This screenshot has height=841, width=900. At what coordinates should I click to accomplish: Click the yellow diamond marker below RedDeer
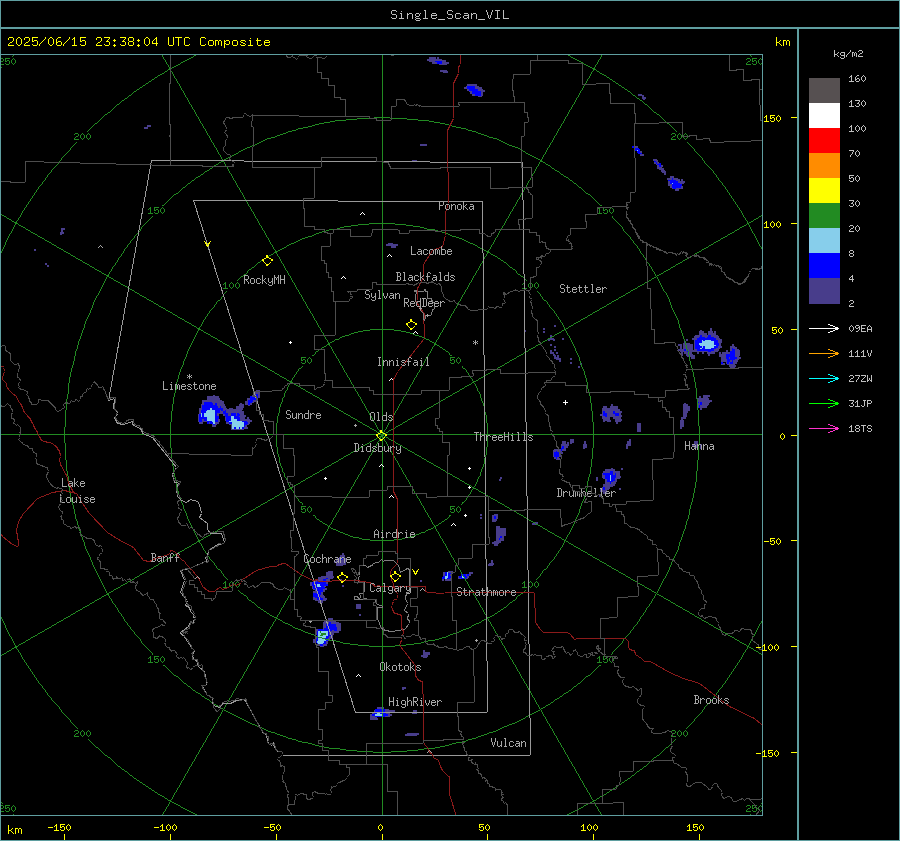(x=411, y=324)
